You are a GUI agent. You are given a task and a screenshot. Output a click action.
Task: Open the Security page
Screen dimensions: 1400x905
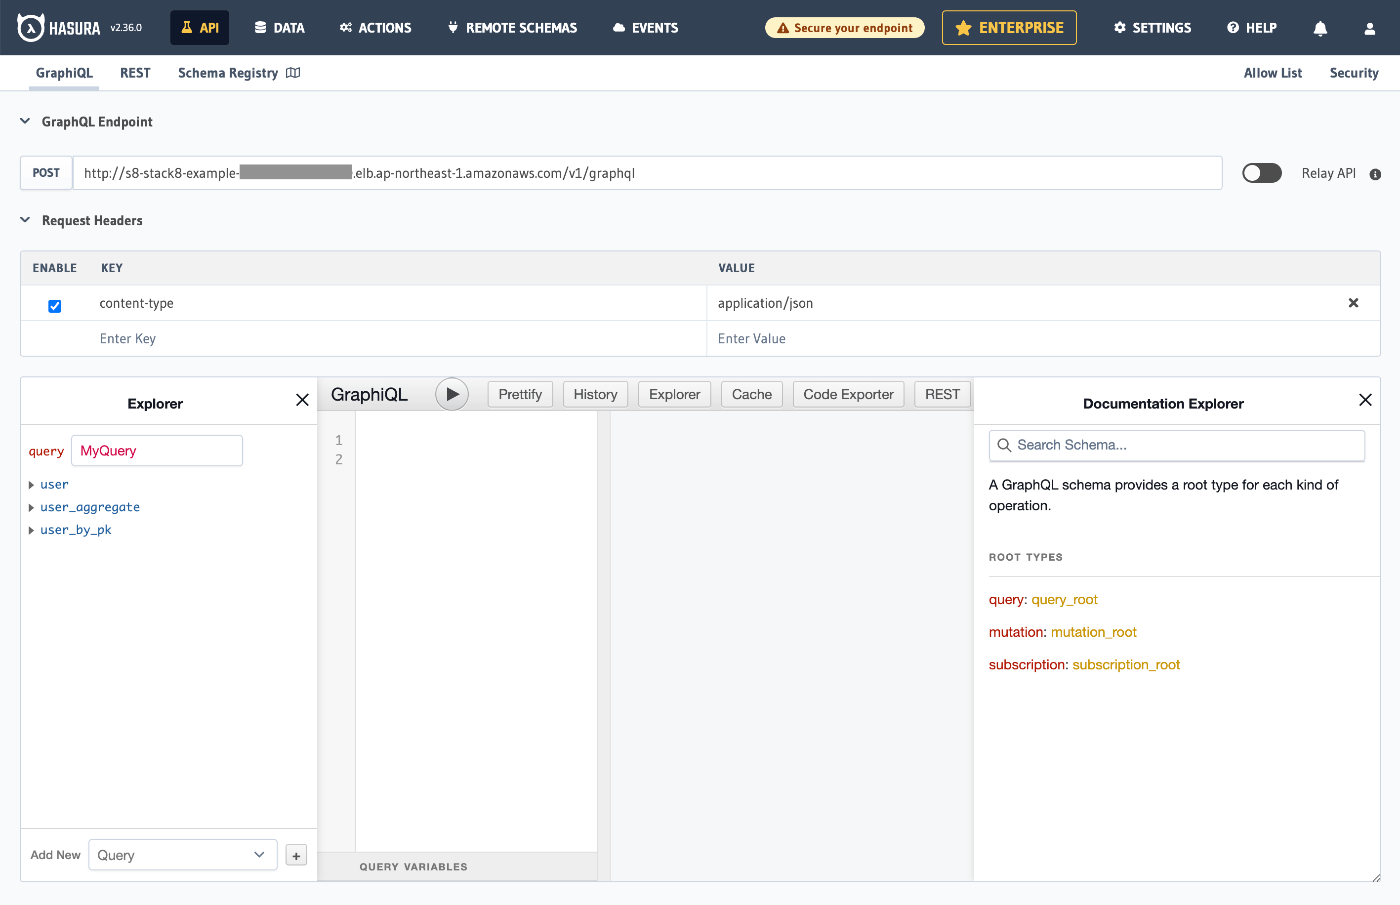coord(1354,73)
